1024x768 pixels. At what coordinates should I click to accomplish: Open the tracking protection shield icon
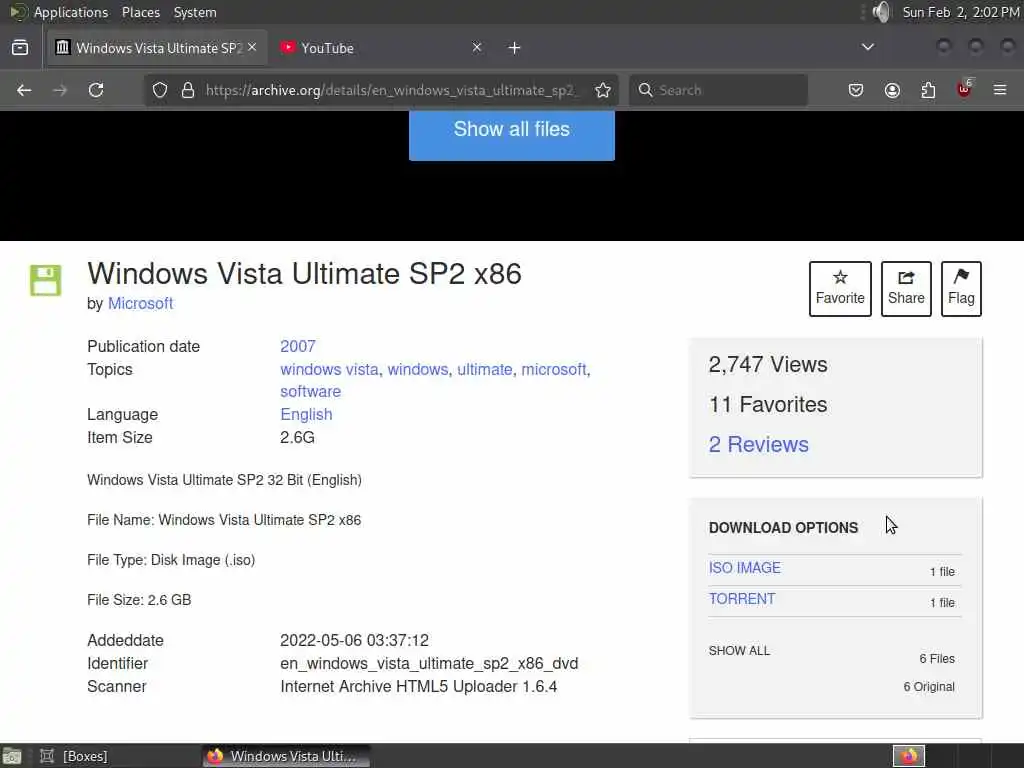[x=160, y=90]
